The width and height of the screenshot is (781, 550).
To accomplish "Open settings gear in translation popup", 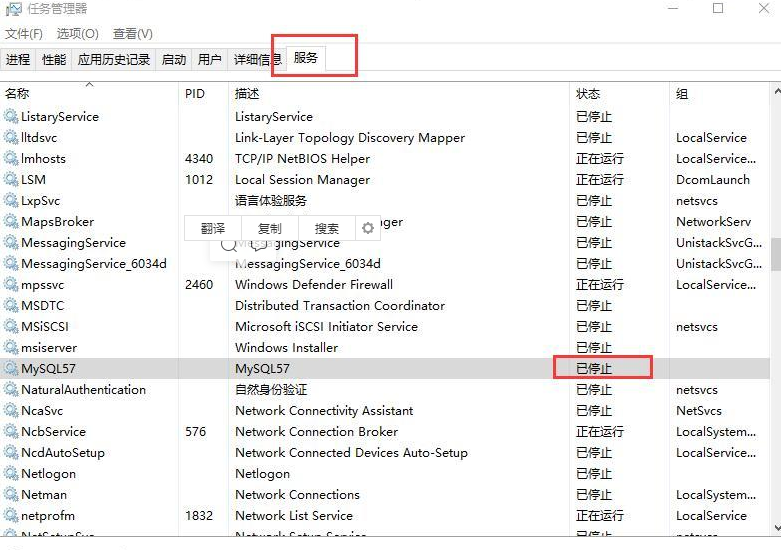I will (368, 228).
